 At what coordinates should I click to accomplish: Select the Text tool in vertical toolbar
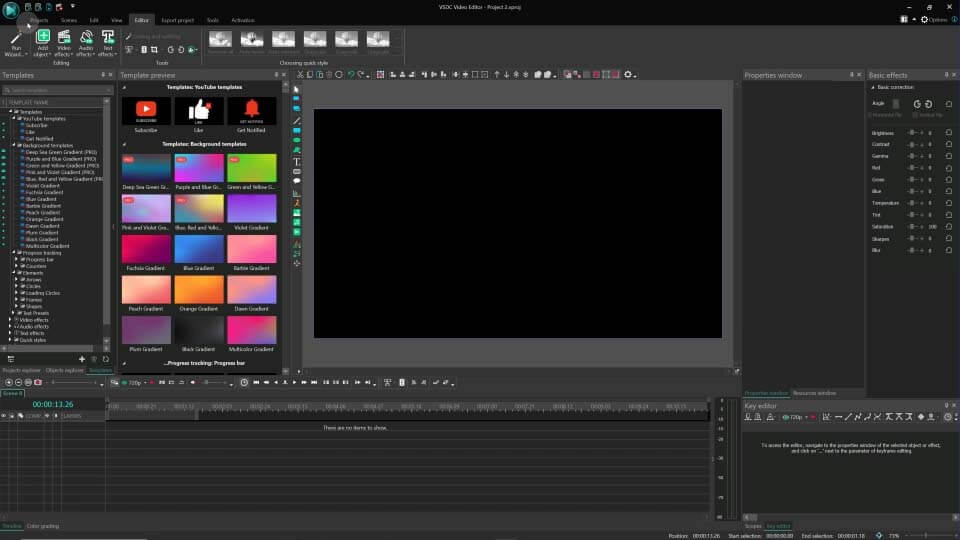pyautogui.click(x=297, y=162)
